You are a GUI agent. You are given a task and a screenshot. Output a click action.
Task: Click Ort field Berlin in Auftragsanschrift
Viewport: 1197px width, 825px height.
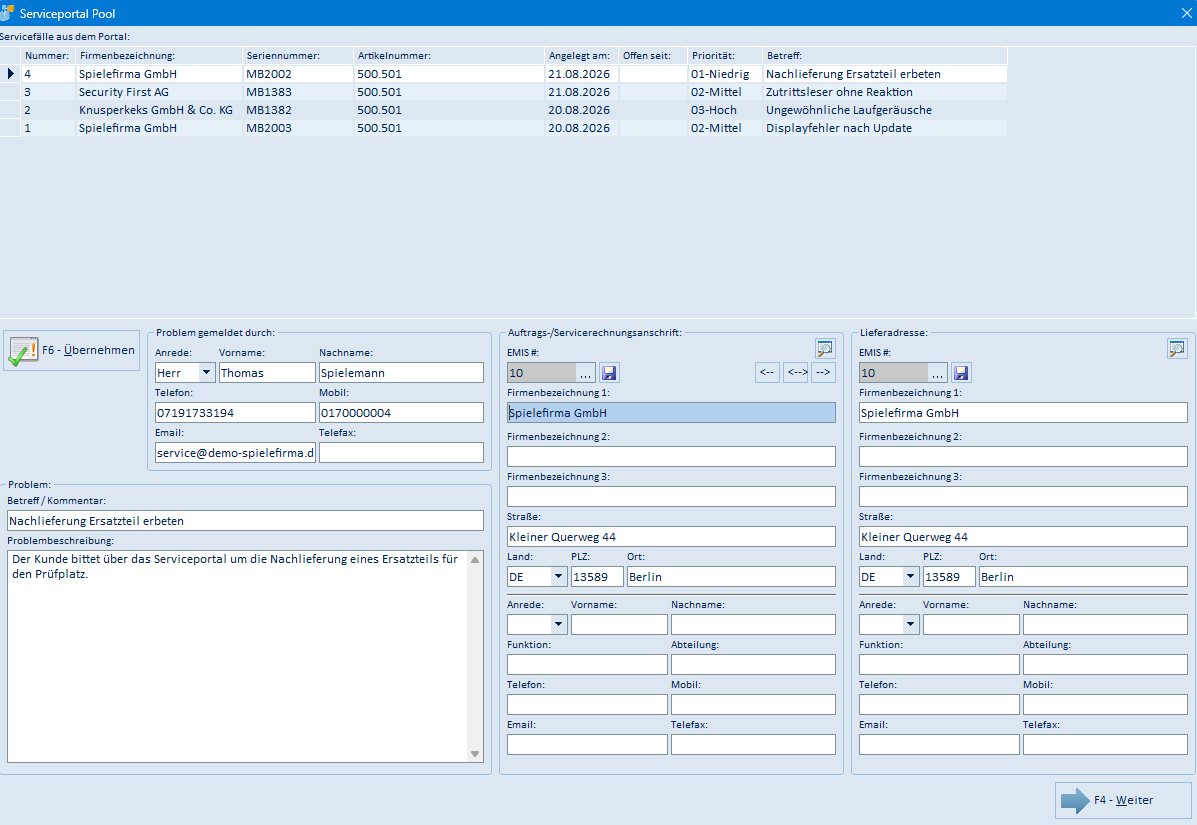point(731,576)
